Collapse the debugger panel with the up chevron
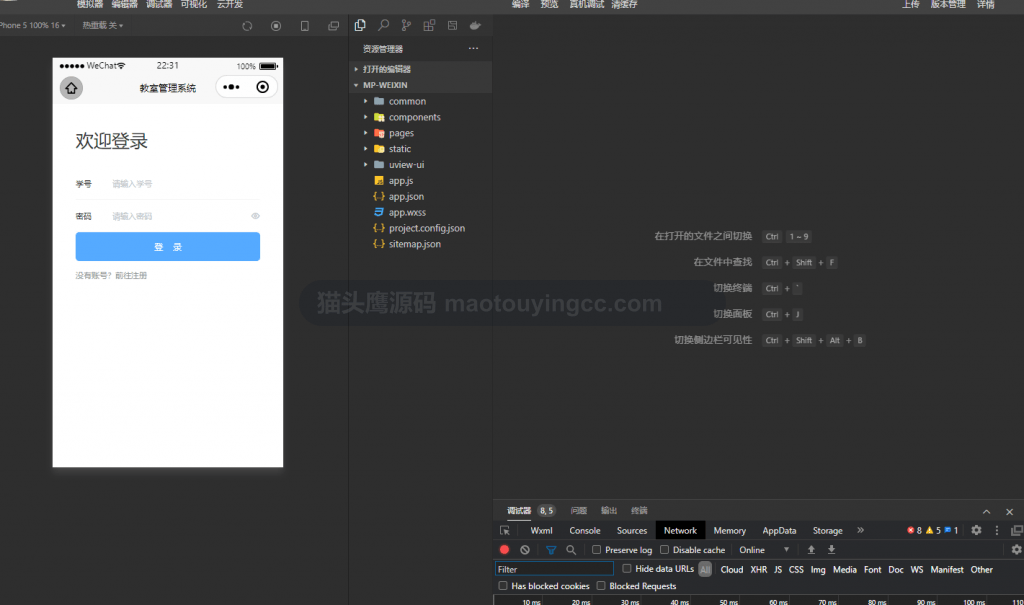The height and width of the screenshot is (605, 1024). 986,512
